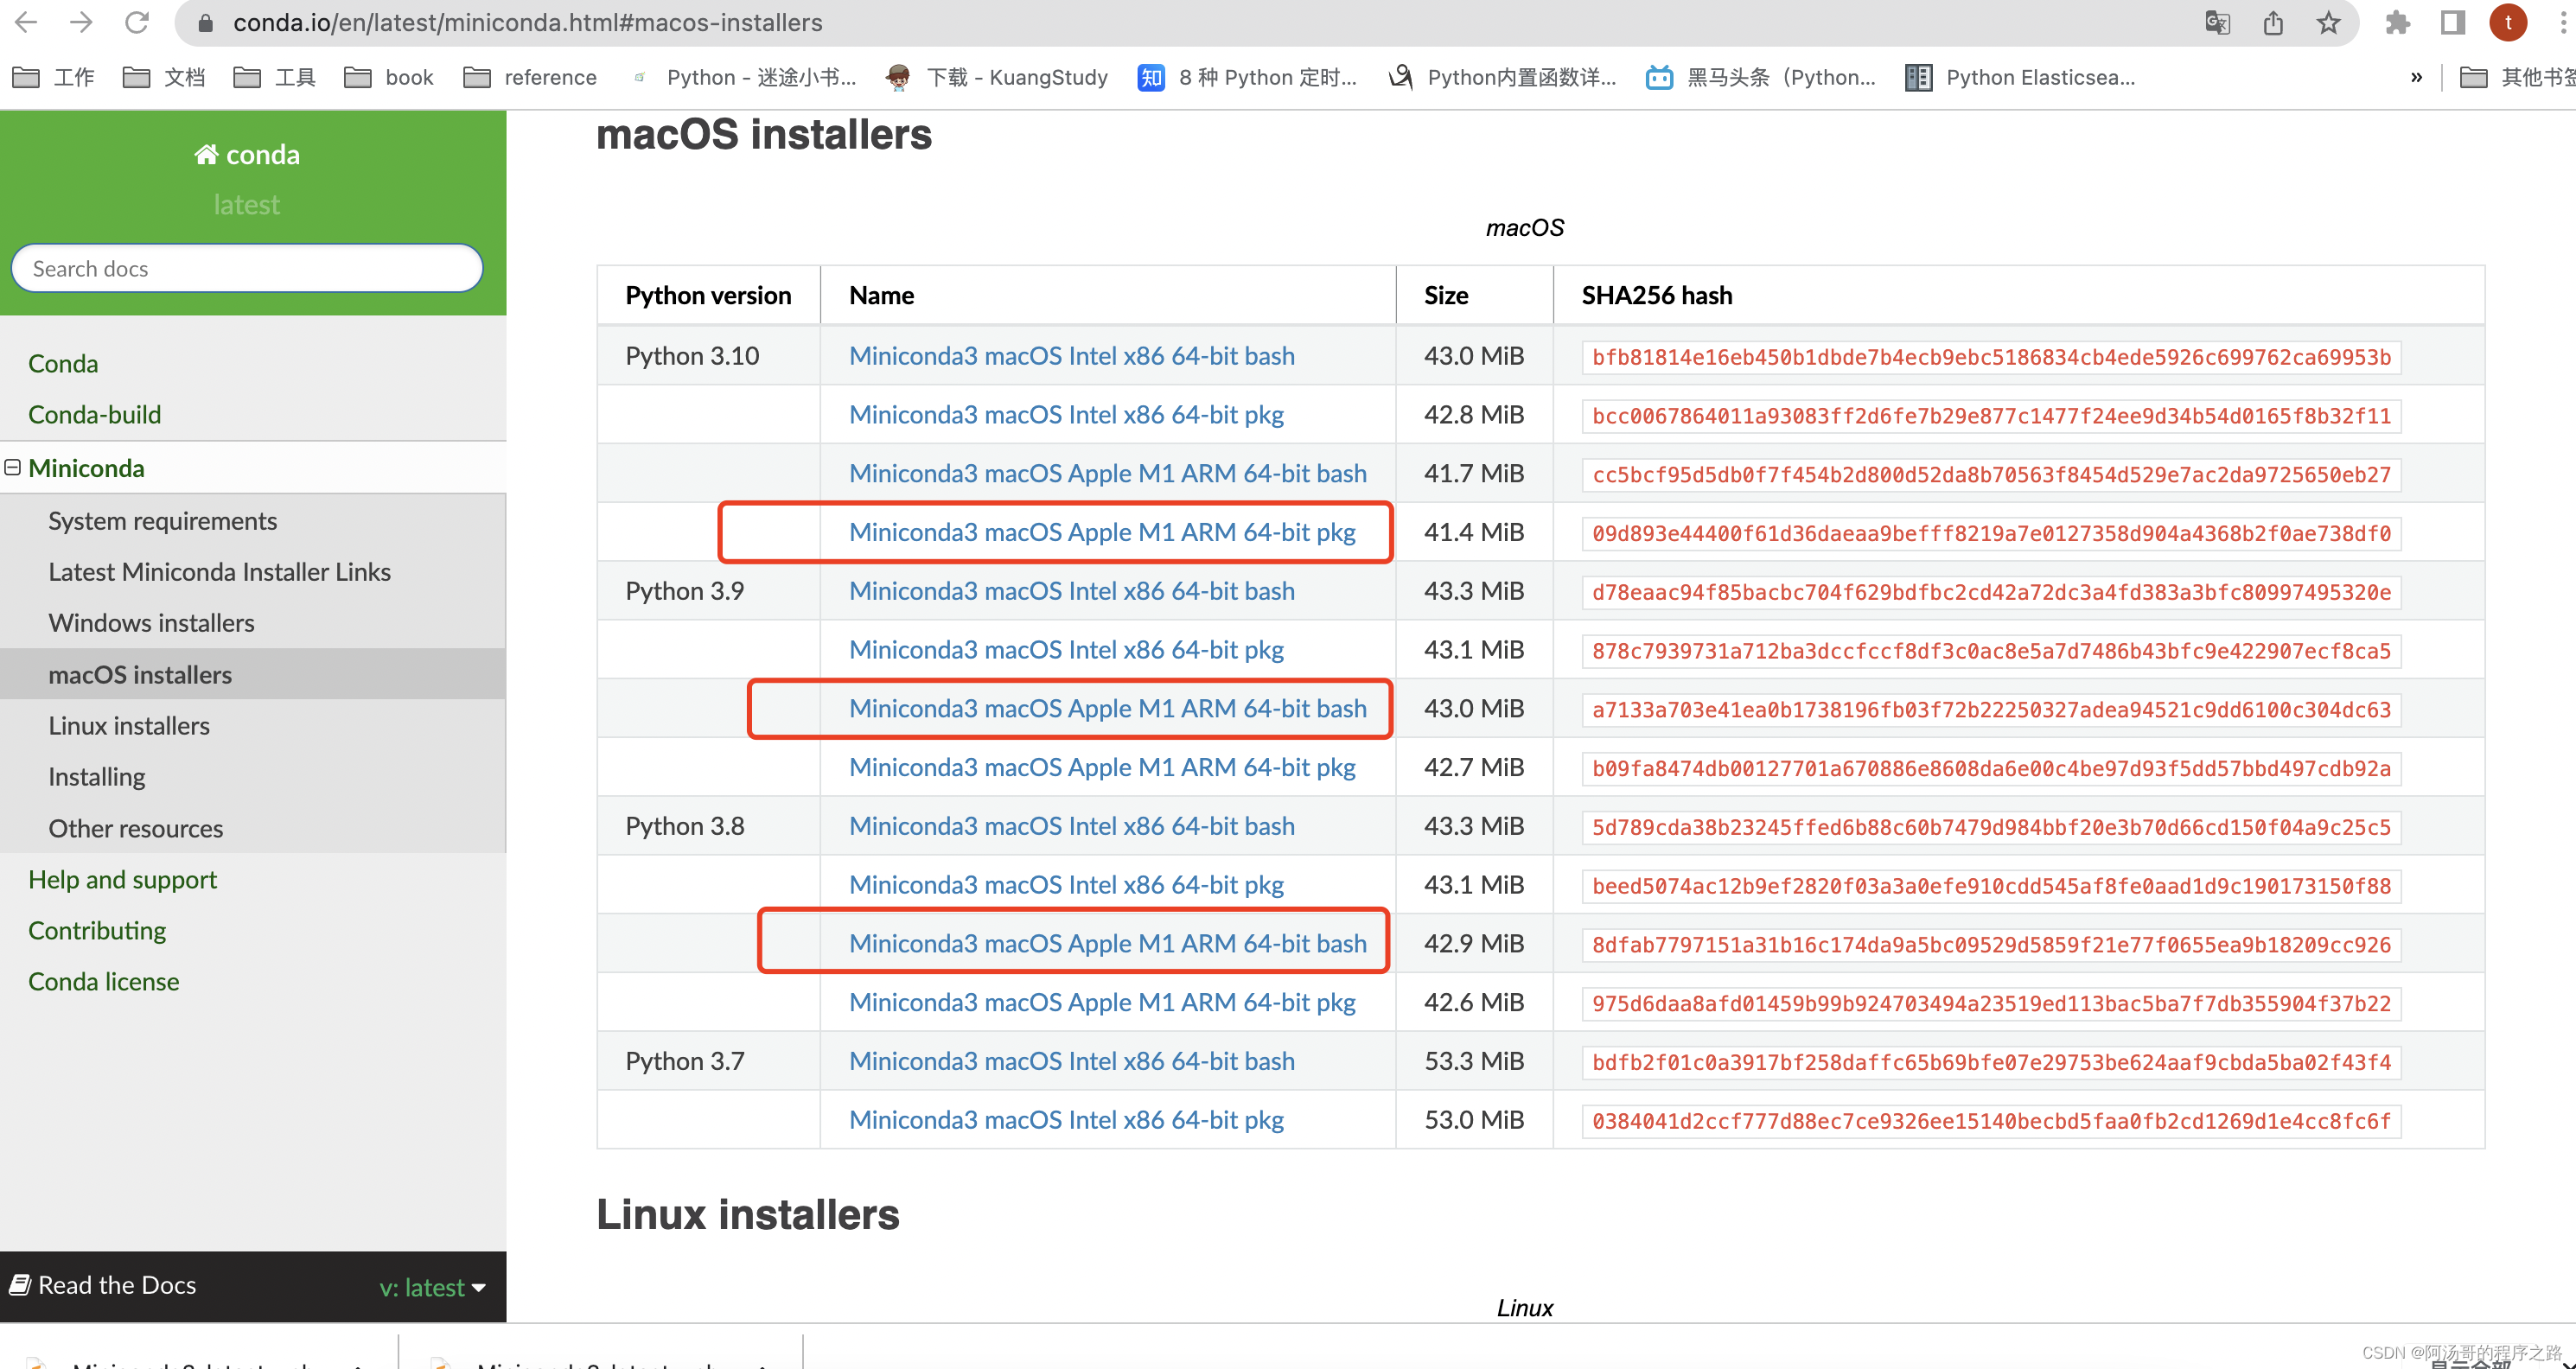Download Python 3.9 Apple M1 ARM pkg

[x=1102, y=767]
